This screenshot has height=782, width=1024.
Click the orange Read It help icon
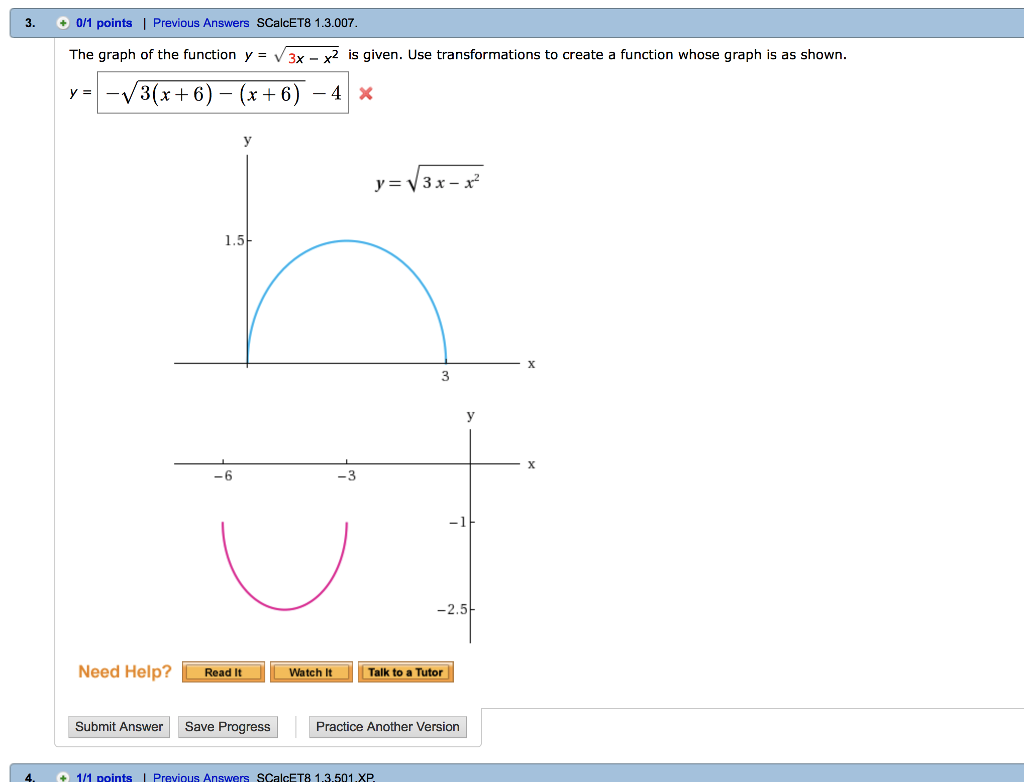222,672
